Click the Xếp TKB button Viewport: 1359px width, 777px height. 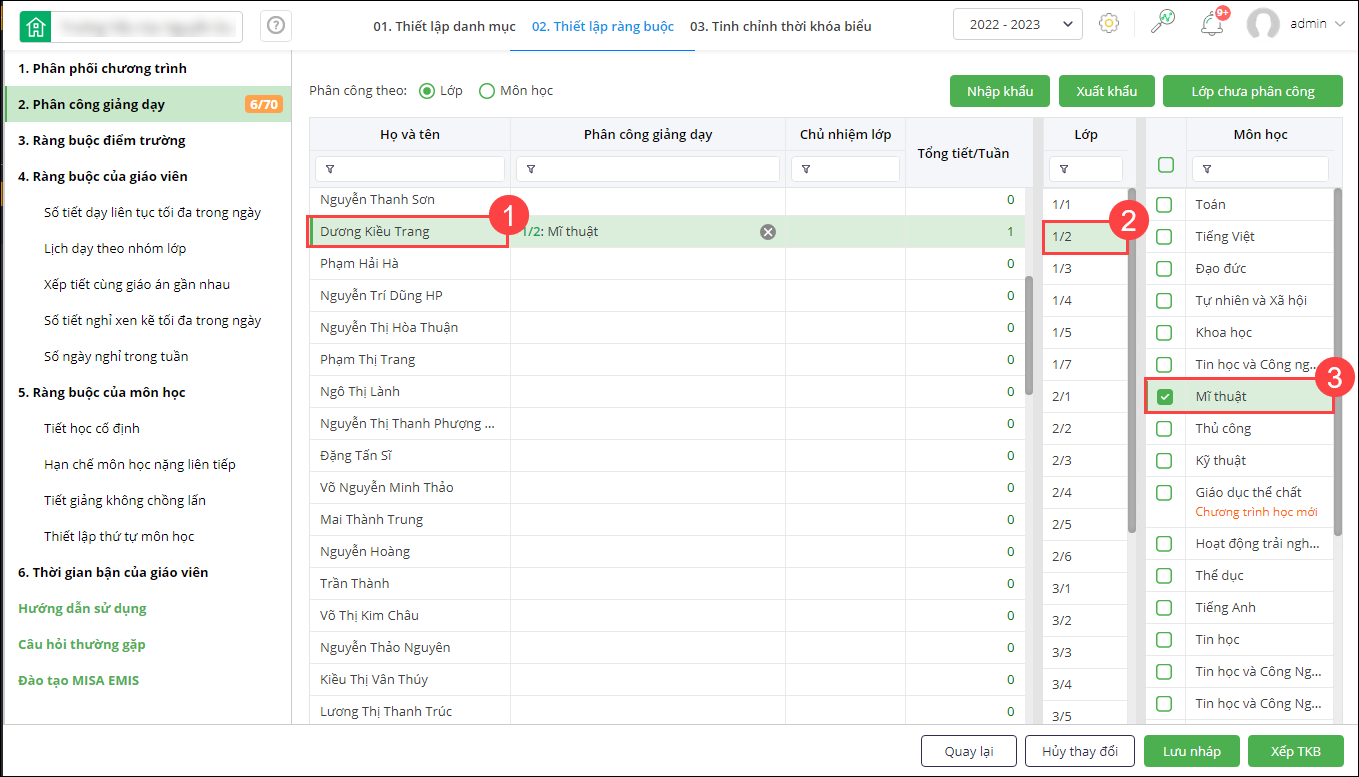1296,751
